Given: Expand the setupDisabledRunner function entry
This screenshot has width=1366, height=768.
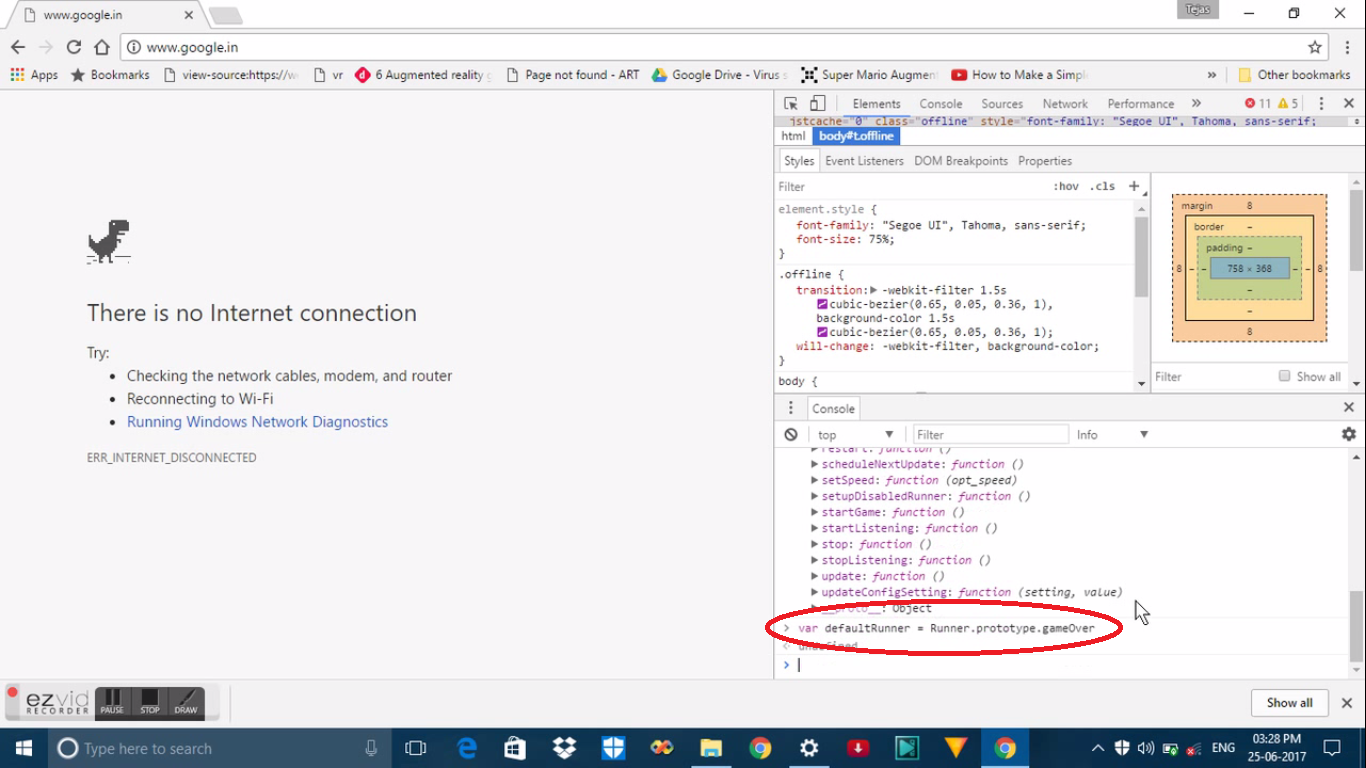Looking at the screenshot, I should point(814,496).
